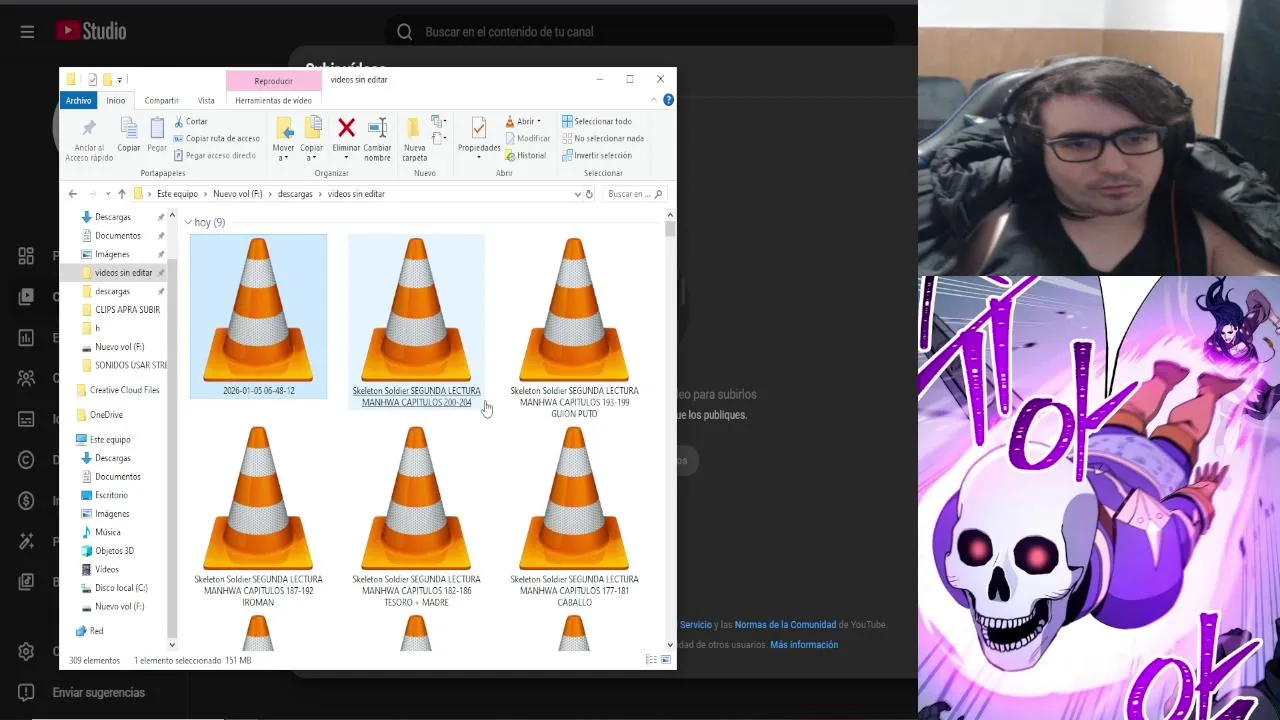
Task: Expand the Propiedades dropdown arrow
Action: click(478, 157)
